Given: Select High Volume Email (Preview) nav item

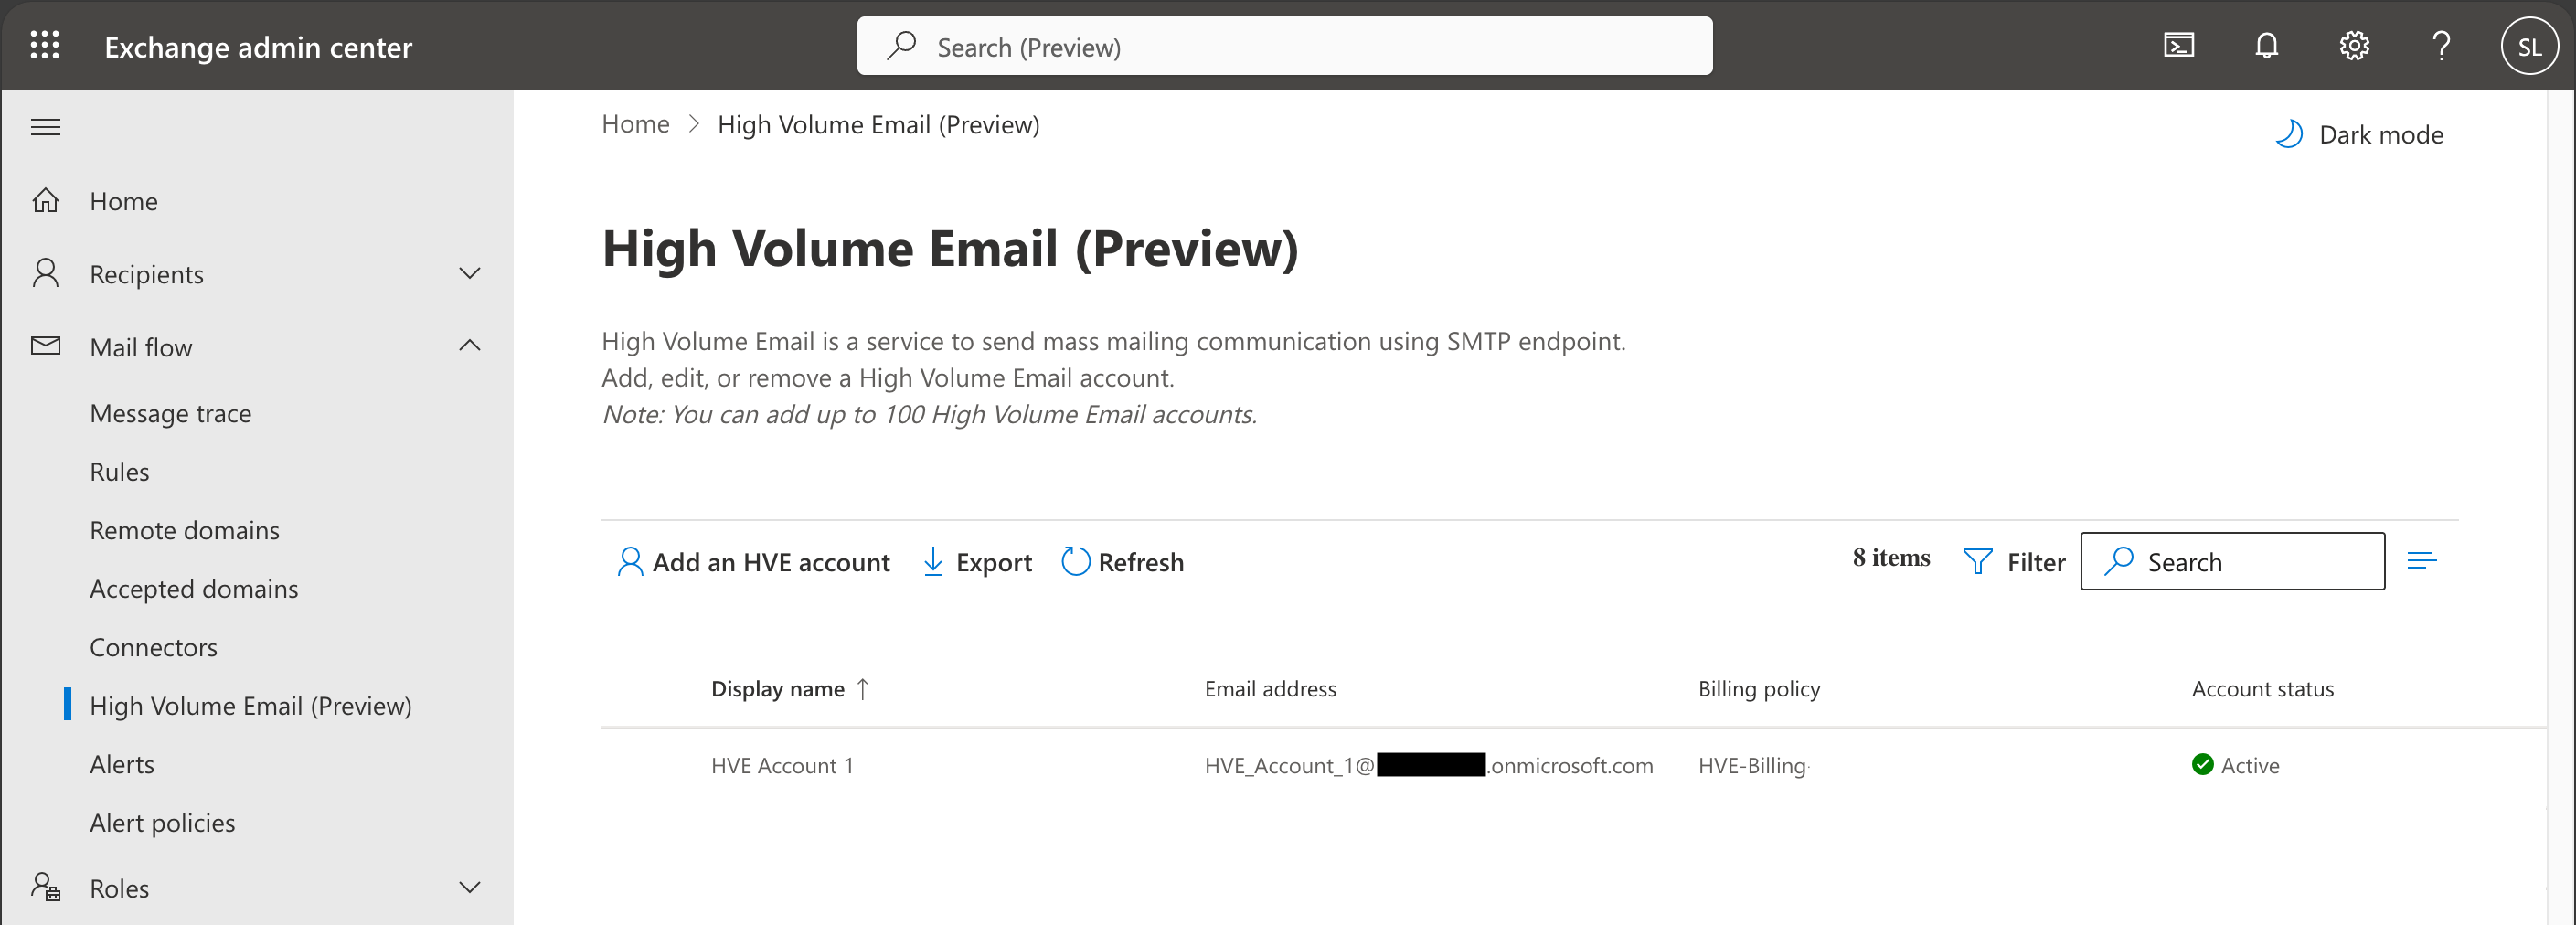Looking at the screenshot, I should tap(250, 706).
